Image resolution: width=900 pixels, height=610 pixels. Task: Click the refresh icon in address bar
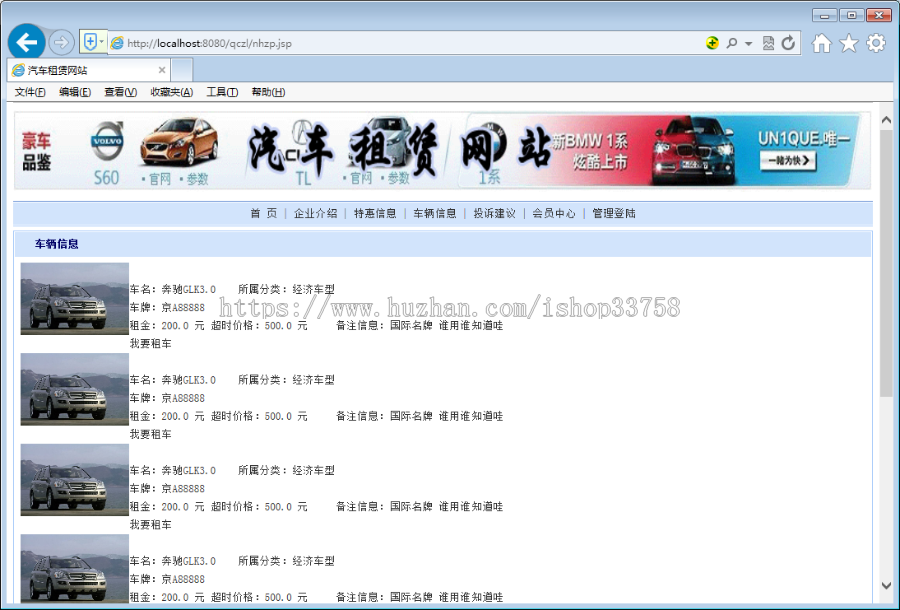(789, 43)
